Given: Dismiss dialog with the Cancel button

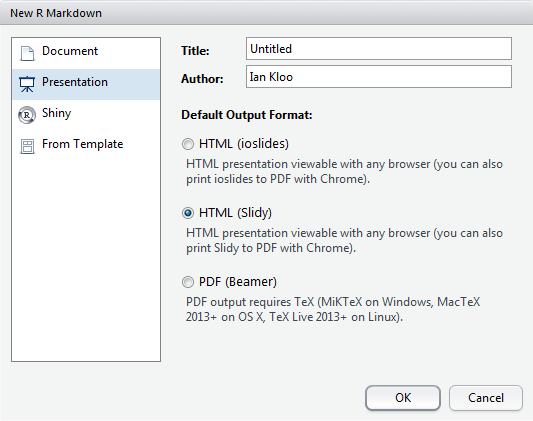Looking at the screenshot, I should coord(486,398).
